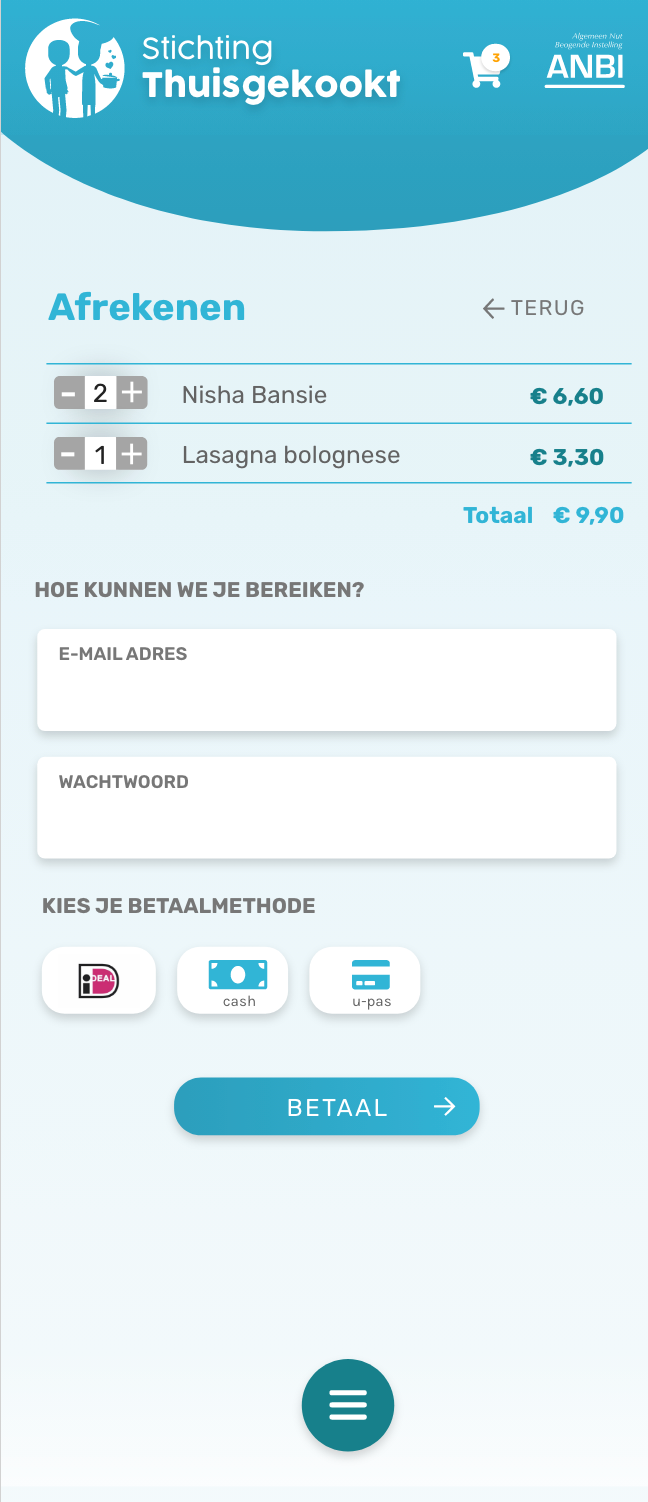Screen dimensions: 648x1502
Task: Click the ANBI badge
Action: click(x=585, y=62)
